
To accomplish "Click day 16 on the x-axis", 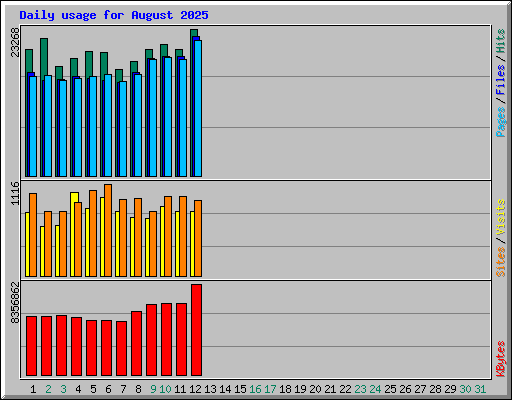I will pyautogui.click(x=255, y=389).
